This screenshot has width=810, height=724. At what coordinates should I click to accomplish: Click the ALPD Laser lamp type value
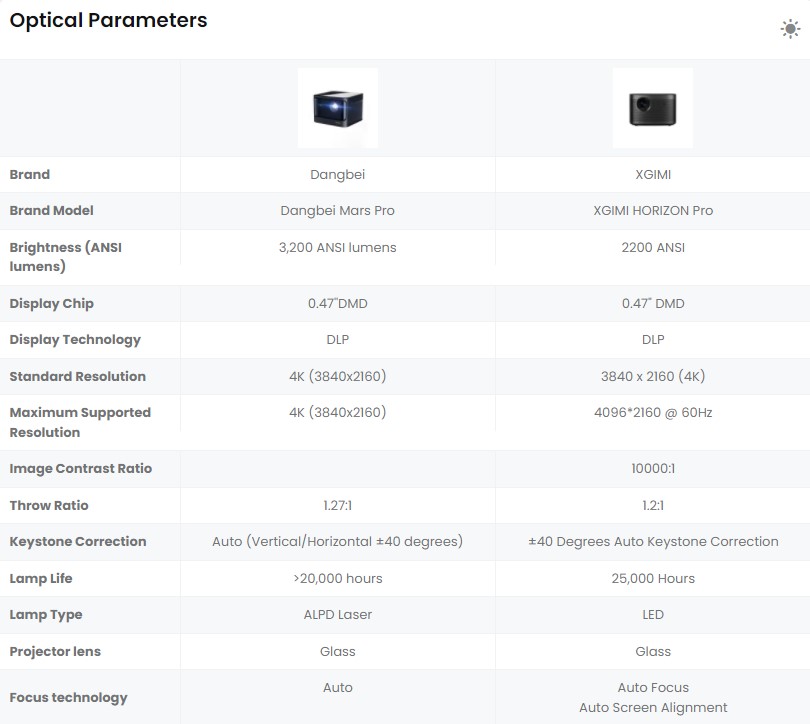pyautogui.click(x=338, y=615)
